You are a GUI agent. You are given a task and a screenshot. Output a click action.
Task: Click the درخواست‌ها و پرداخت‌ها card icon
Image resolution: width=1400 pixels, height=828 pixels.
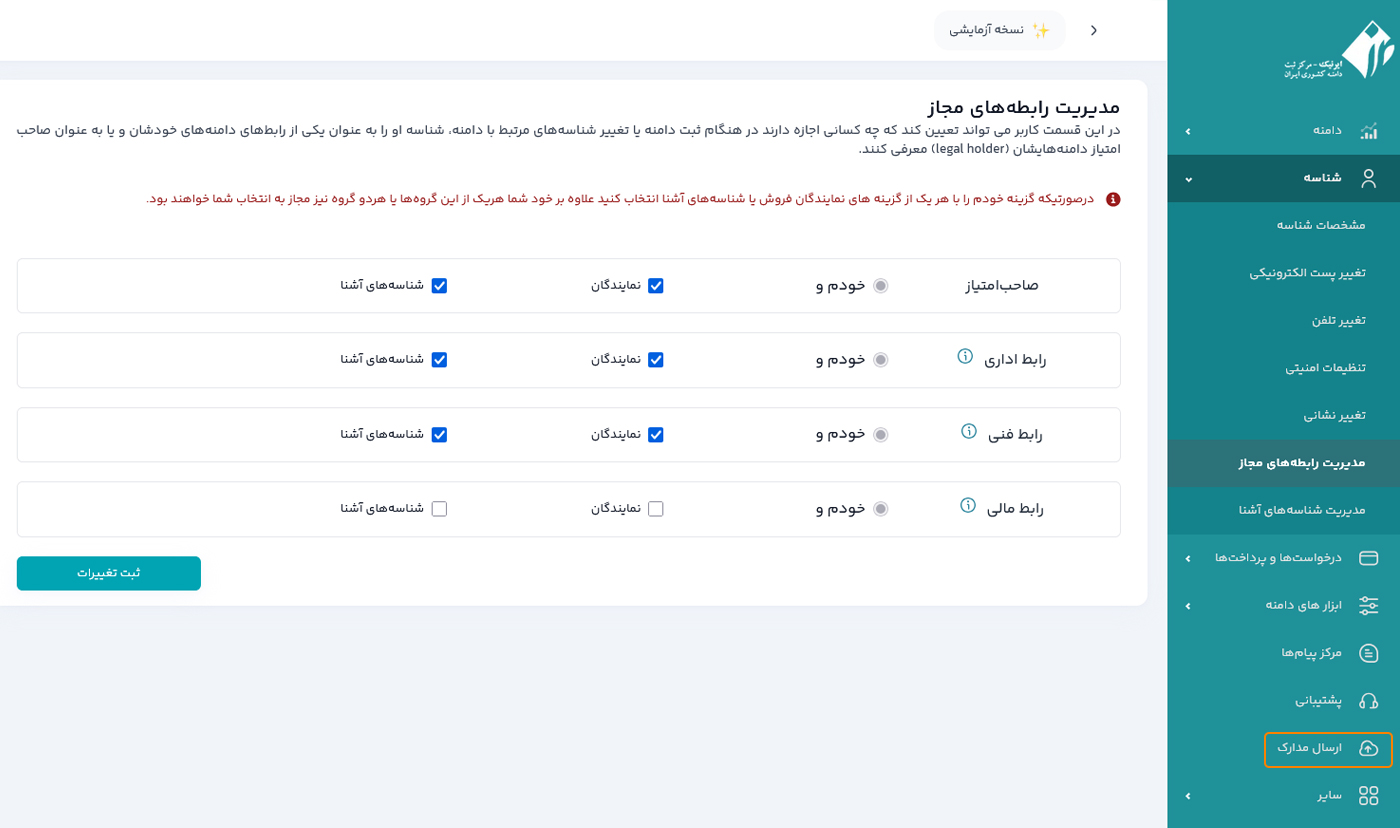tap(1368, 558)
